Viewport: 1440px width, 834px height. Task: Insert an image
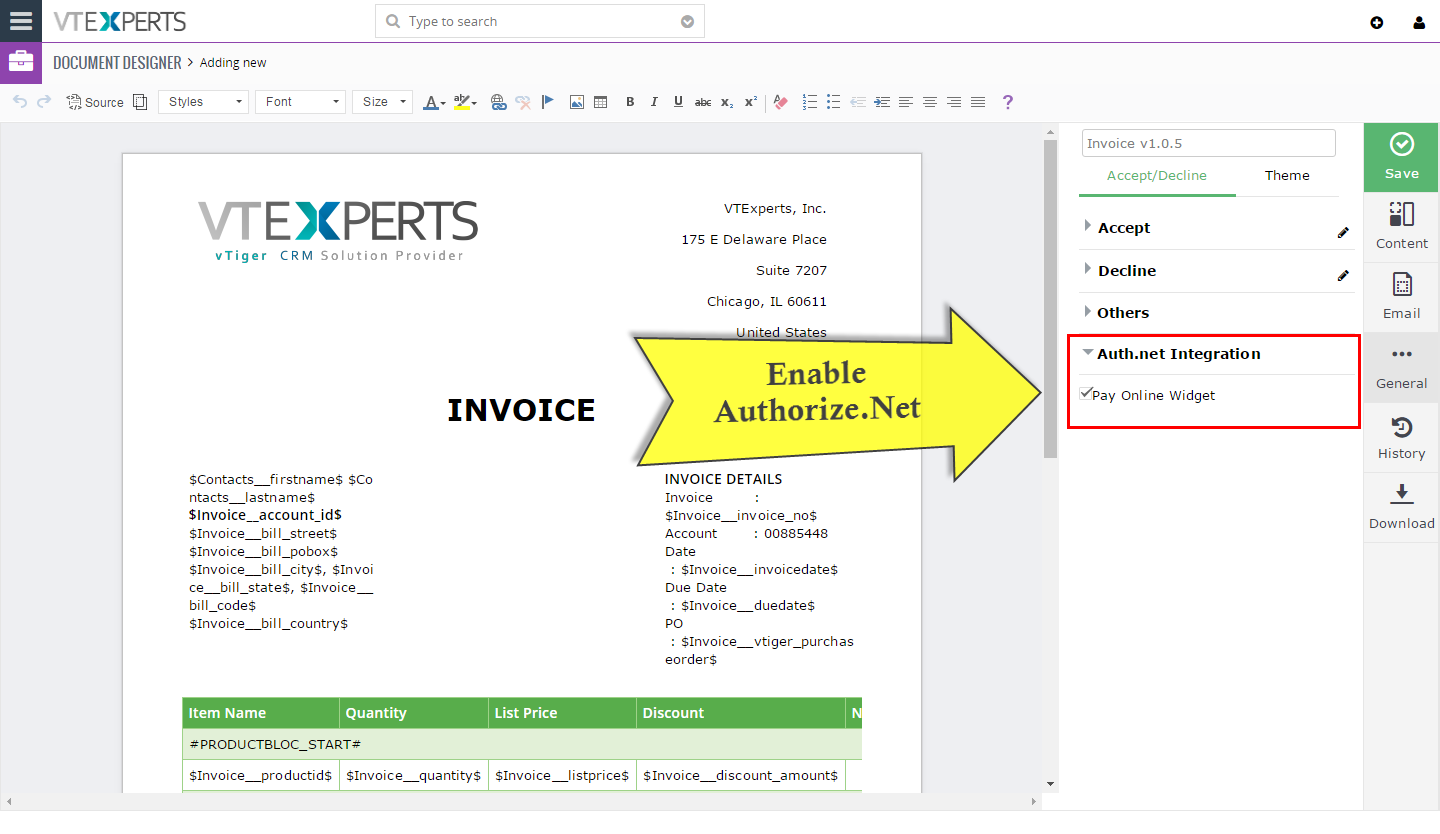click(577, 102)
